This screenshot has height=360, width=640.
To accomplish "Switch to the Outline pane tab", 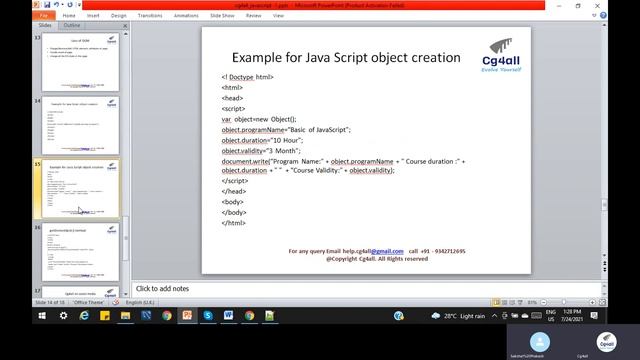I will [x=72, y=25].
